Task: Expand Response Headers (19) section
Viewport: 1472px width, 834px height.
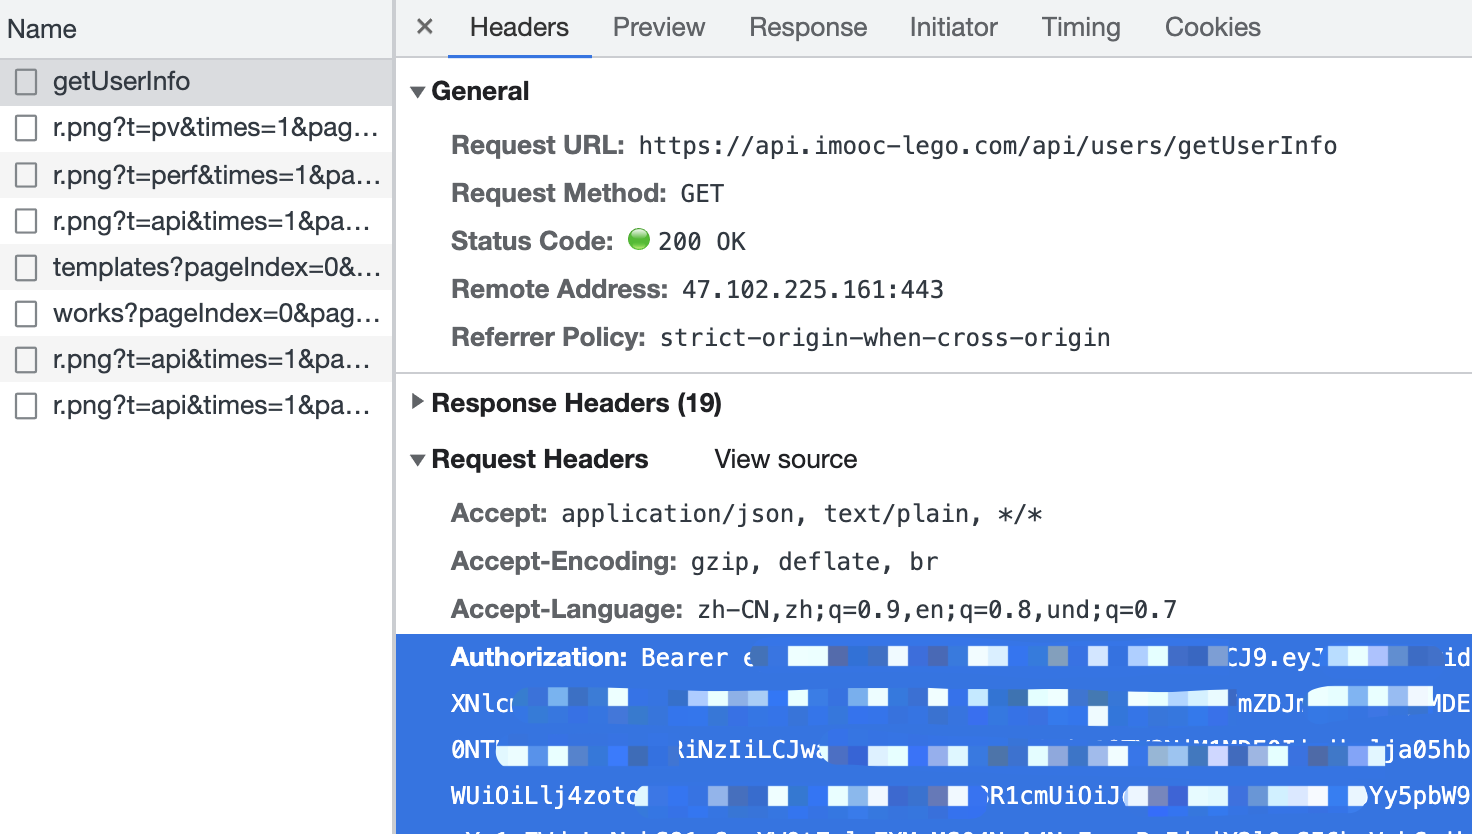Action: 418,403
